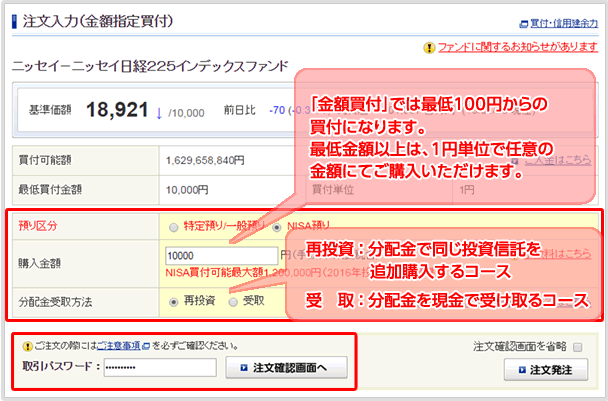Click the 購入金額 input field
Viewport: 608px width, 401px height.
pyautogui.click(x=221, y=256)
